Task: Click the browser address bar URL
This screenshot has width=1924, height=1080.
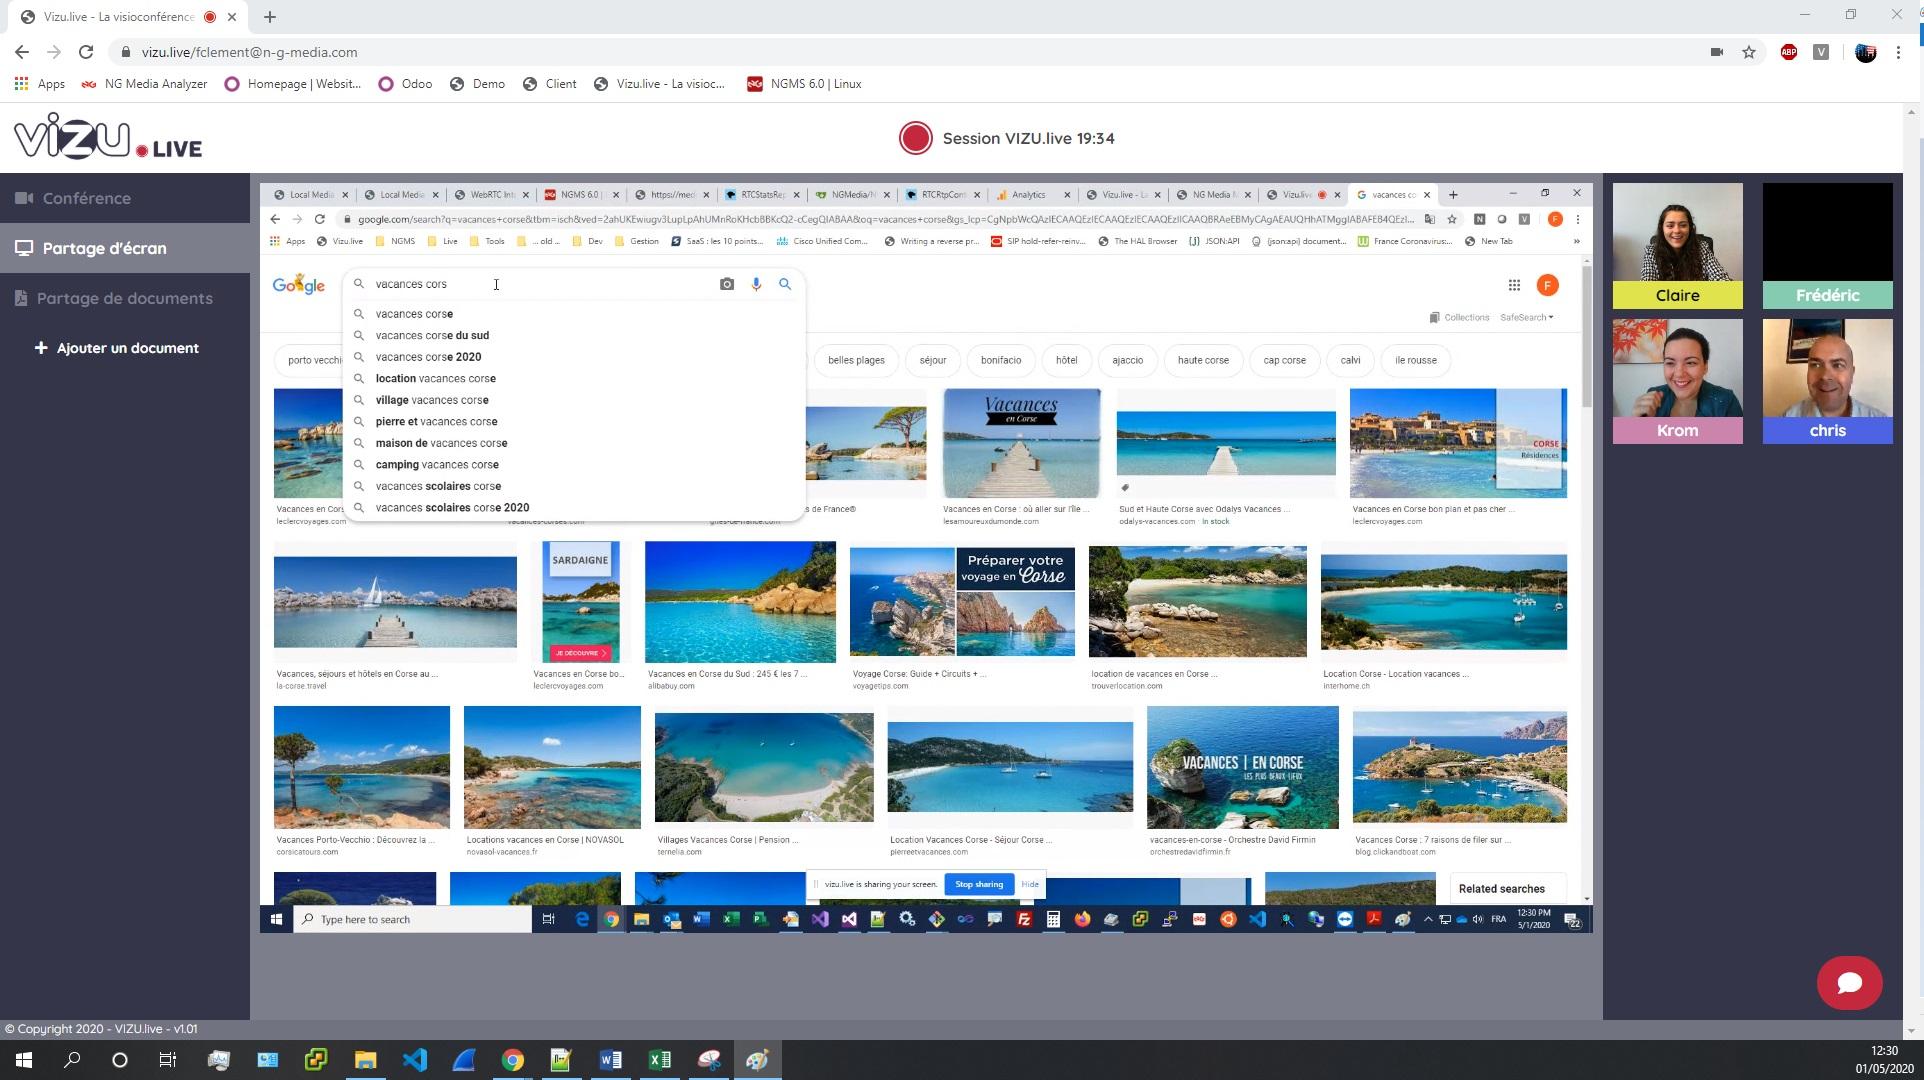Action: coord(249,52)
